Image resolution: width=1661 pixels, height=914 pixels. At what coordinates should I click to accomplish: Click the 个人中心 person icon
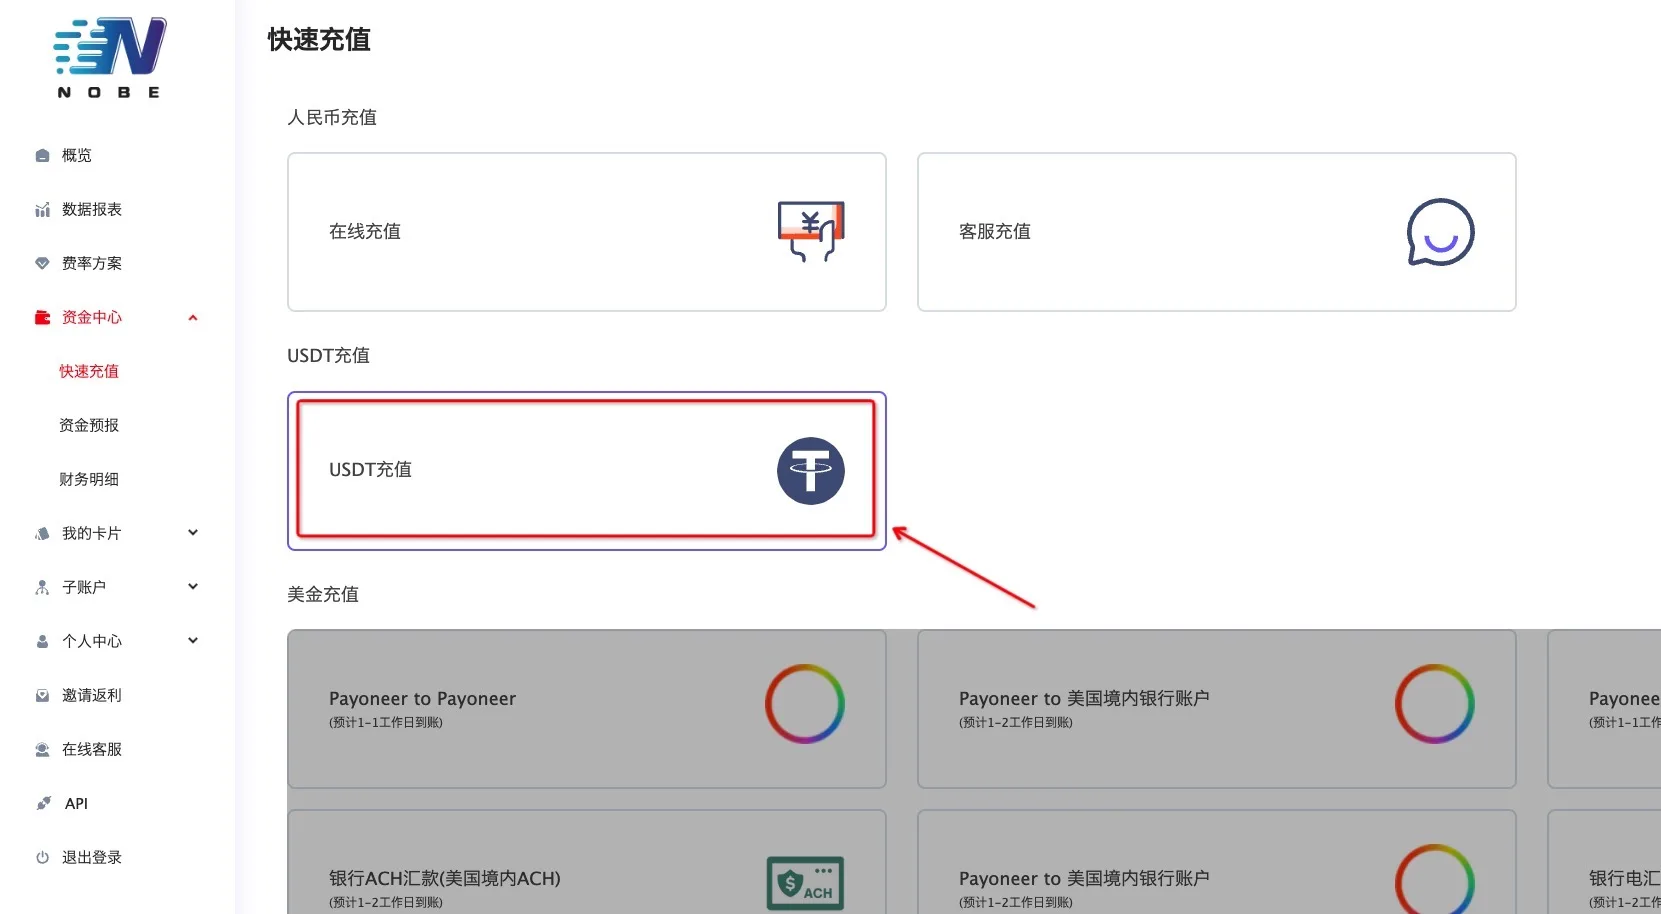pos(42,641)
